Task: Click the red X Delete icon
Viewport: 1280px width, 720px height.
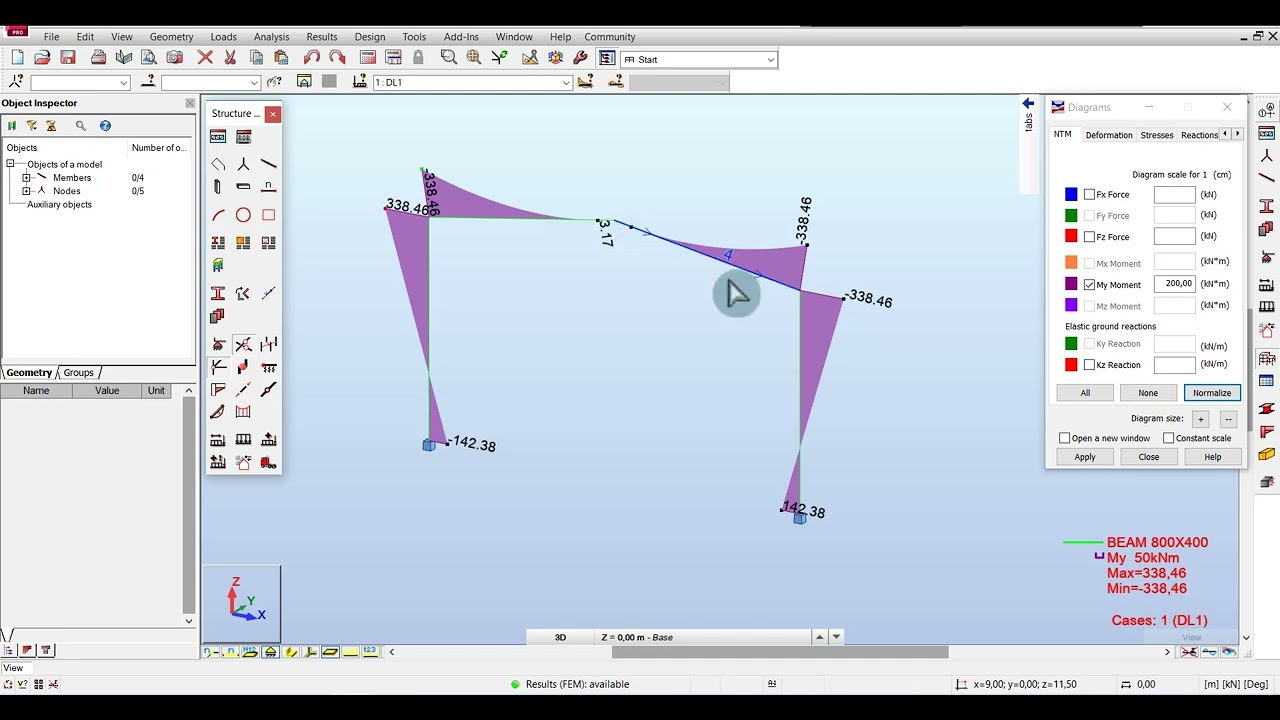Action: pos(205,58)
